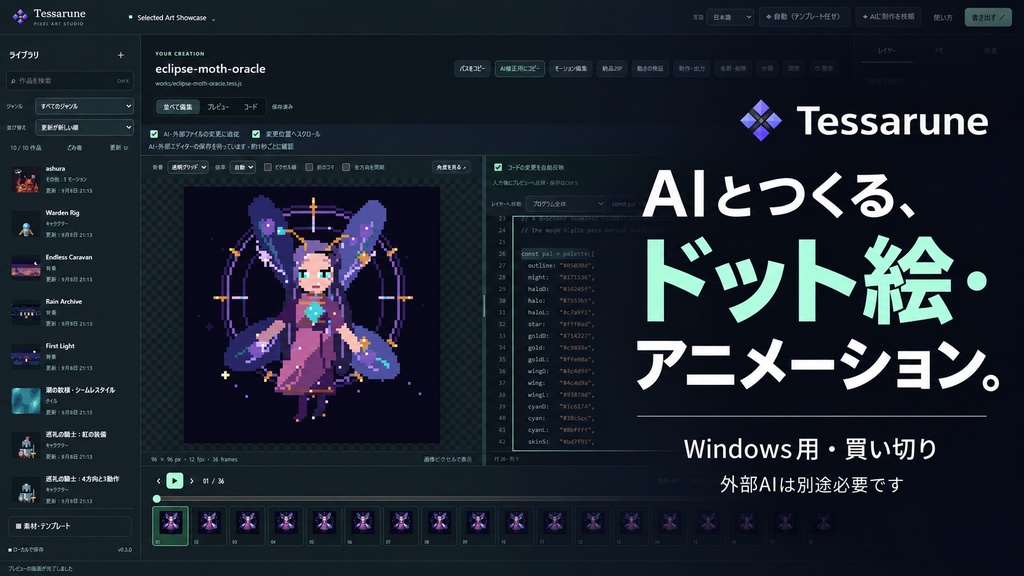The height and width of the screenshot is (576, 1024).
Task: Toggle AI・外部ファイルの変更に追従 checkbox
Action: (x=154, y=134)
